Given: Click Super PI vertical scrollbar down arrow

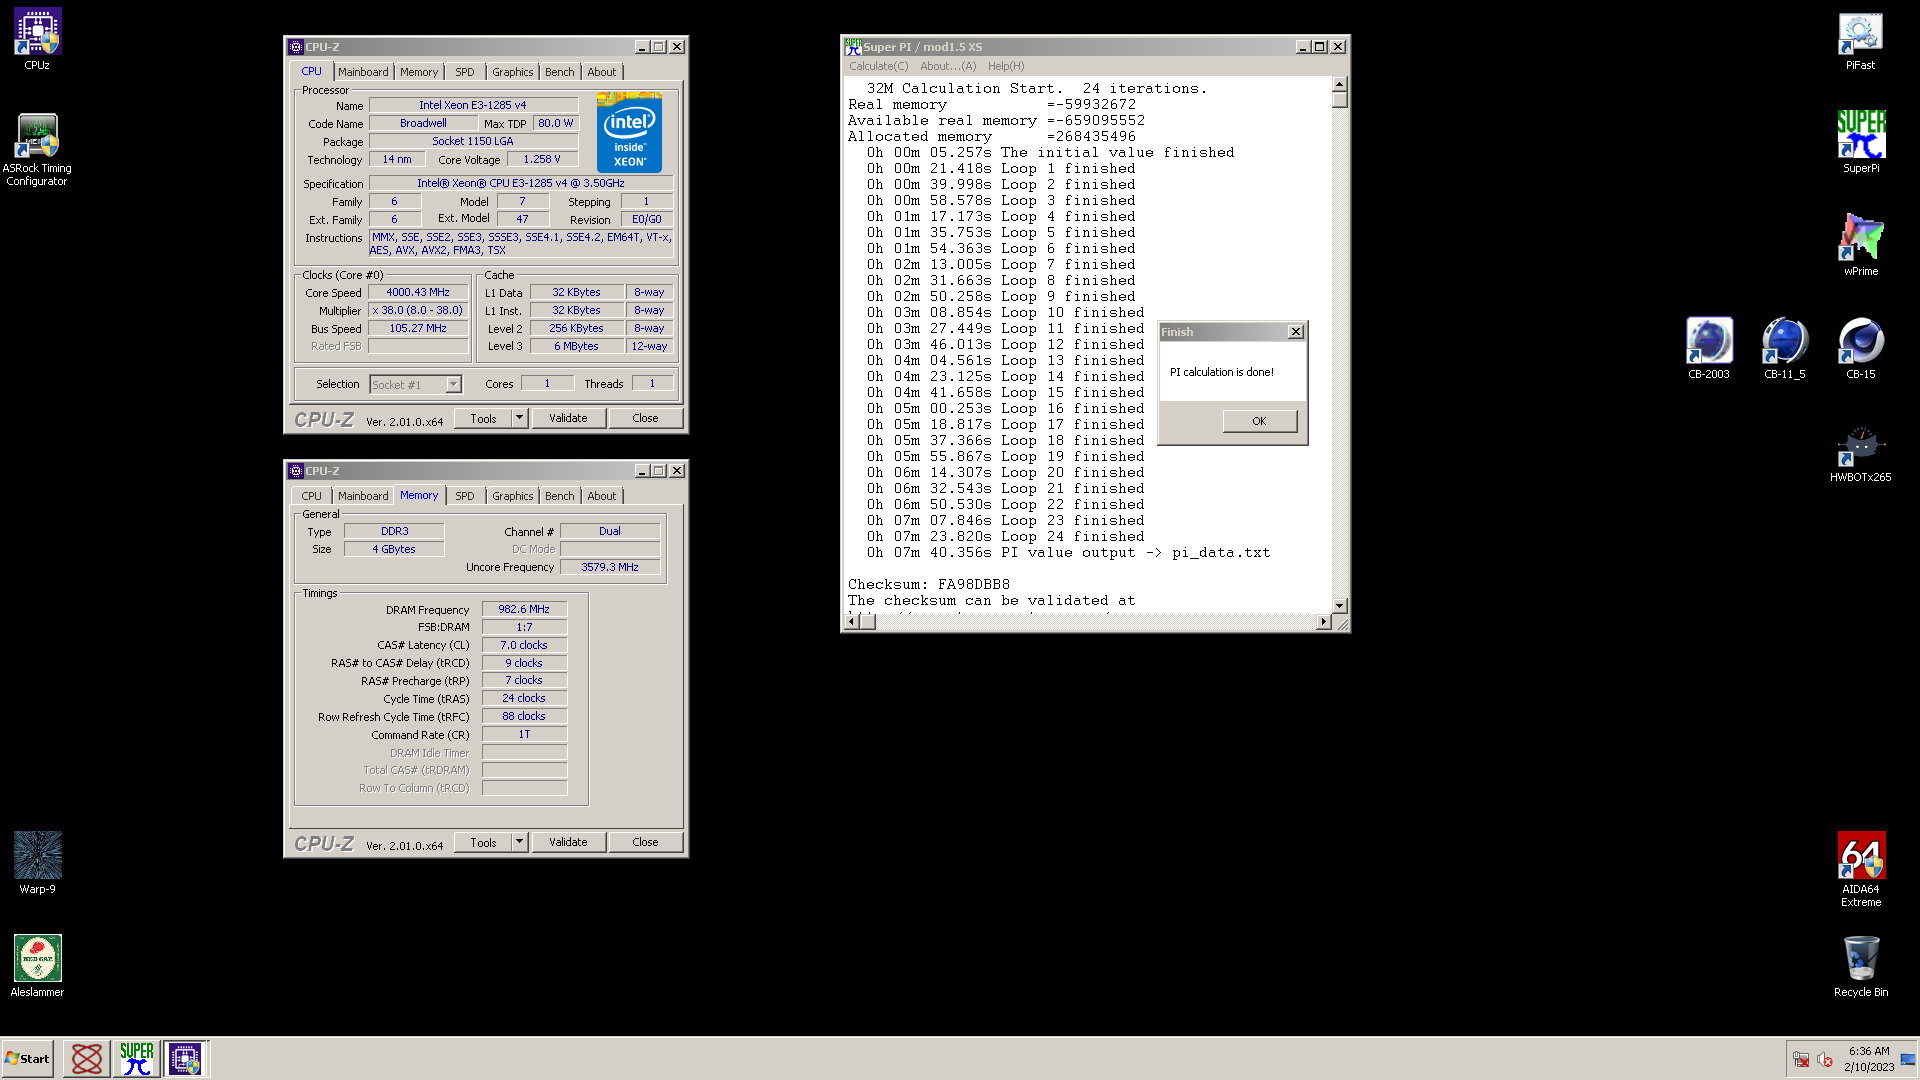Looking at the screenshot, I should click(1340, 606).
